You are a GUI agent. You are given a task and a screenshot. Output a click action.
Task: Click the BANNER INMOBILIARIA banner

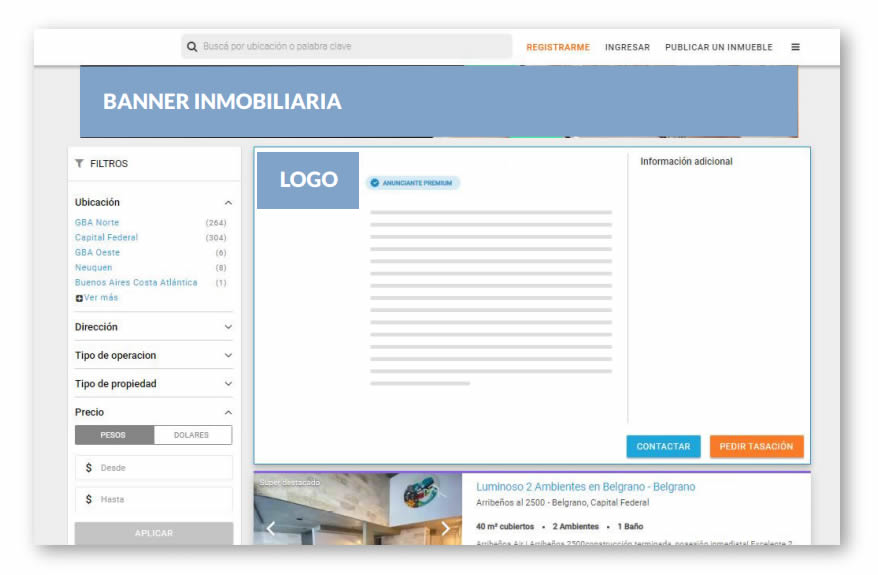tap(439, 101)
